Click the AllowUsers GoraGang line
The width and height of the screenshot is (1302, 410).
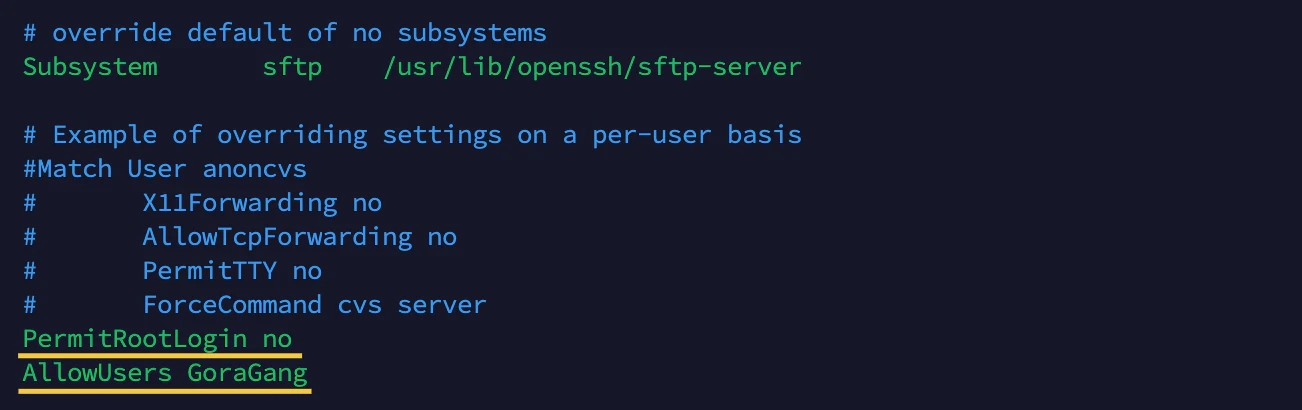click(x=165, y=373)
